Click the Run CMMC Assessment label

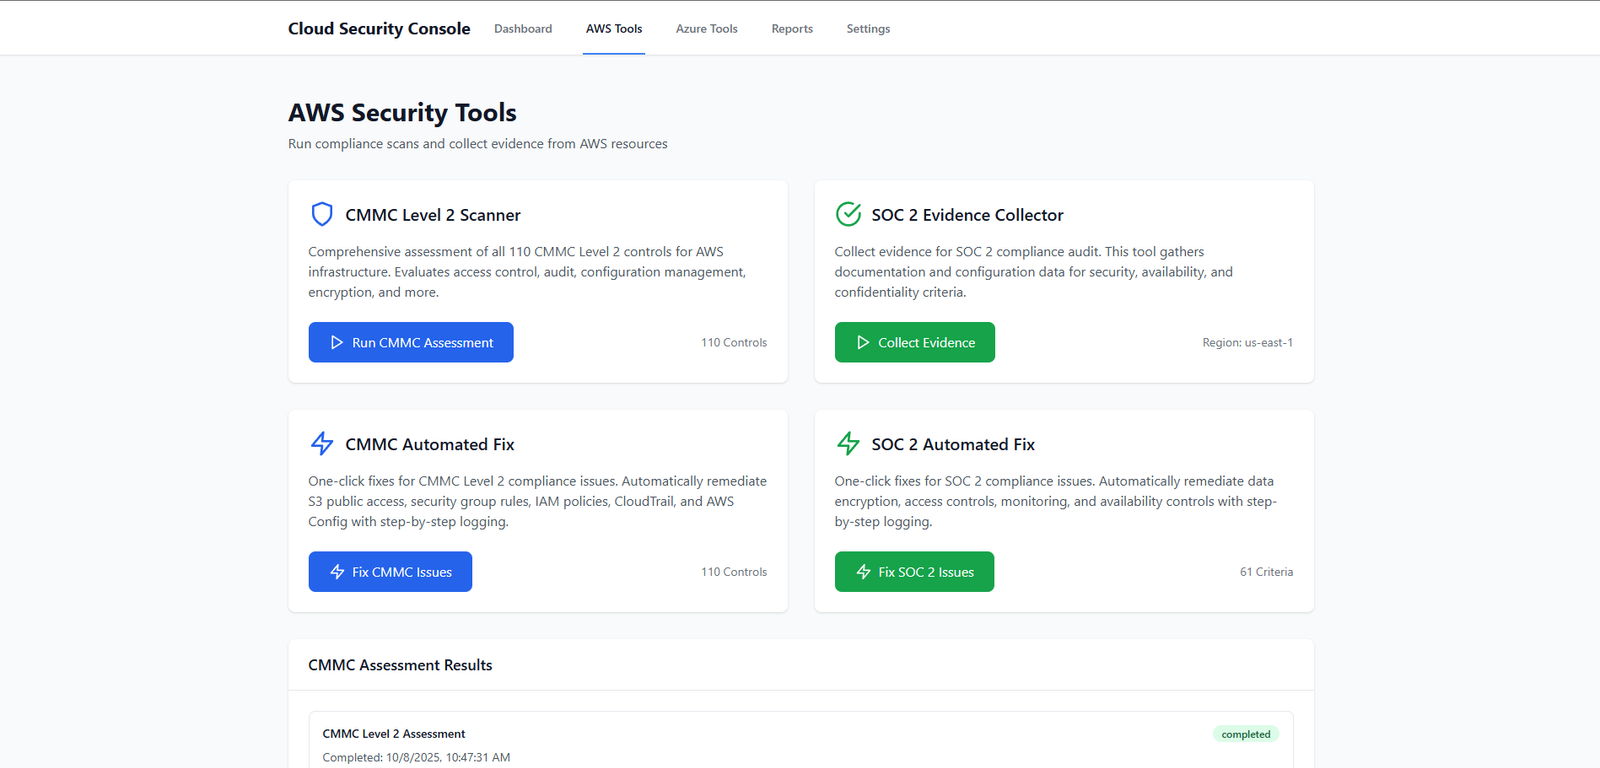pos(423,343)
